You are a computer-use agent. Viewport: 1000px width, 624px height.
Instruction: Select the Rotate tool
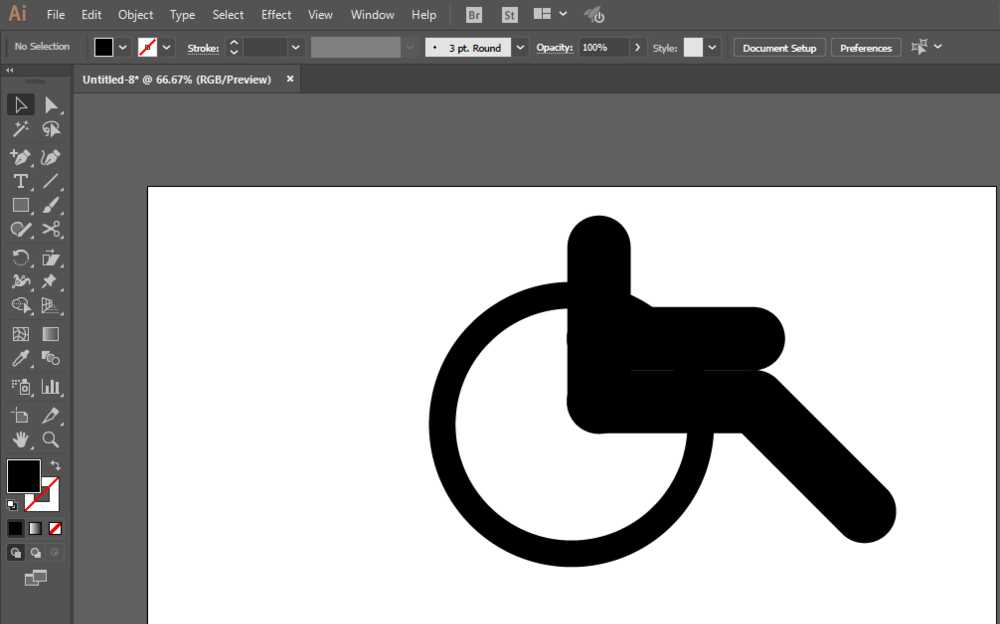click(x=20, y=257)
